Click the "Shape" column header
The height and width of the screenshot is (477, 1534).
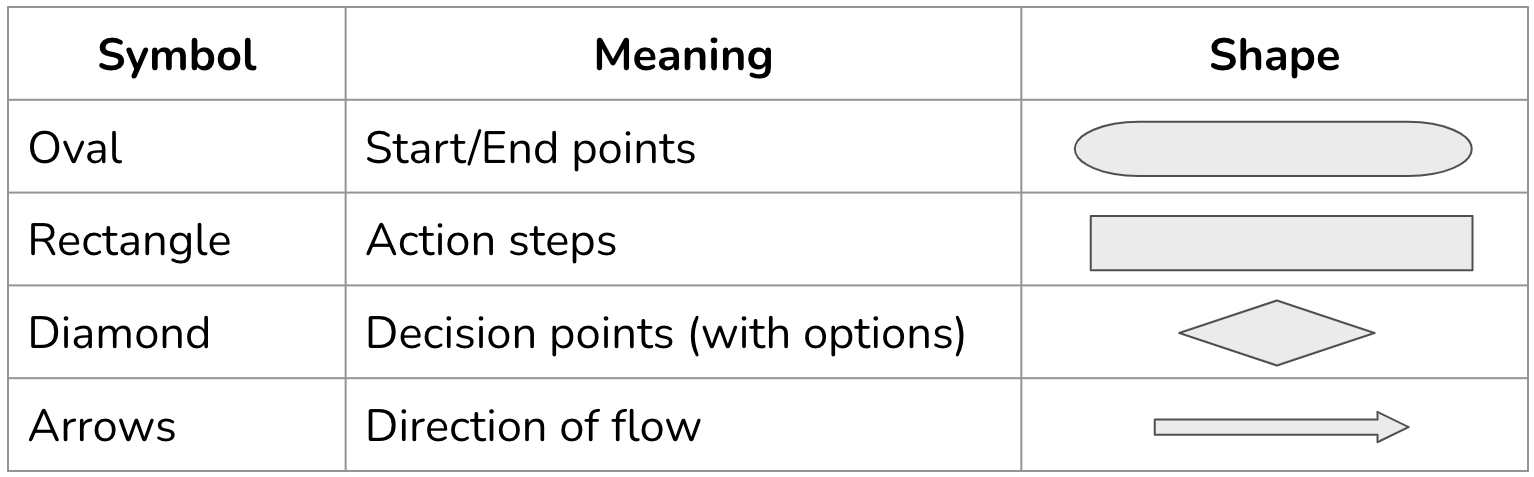coord(1274,56)
